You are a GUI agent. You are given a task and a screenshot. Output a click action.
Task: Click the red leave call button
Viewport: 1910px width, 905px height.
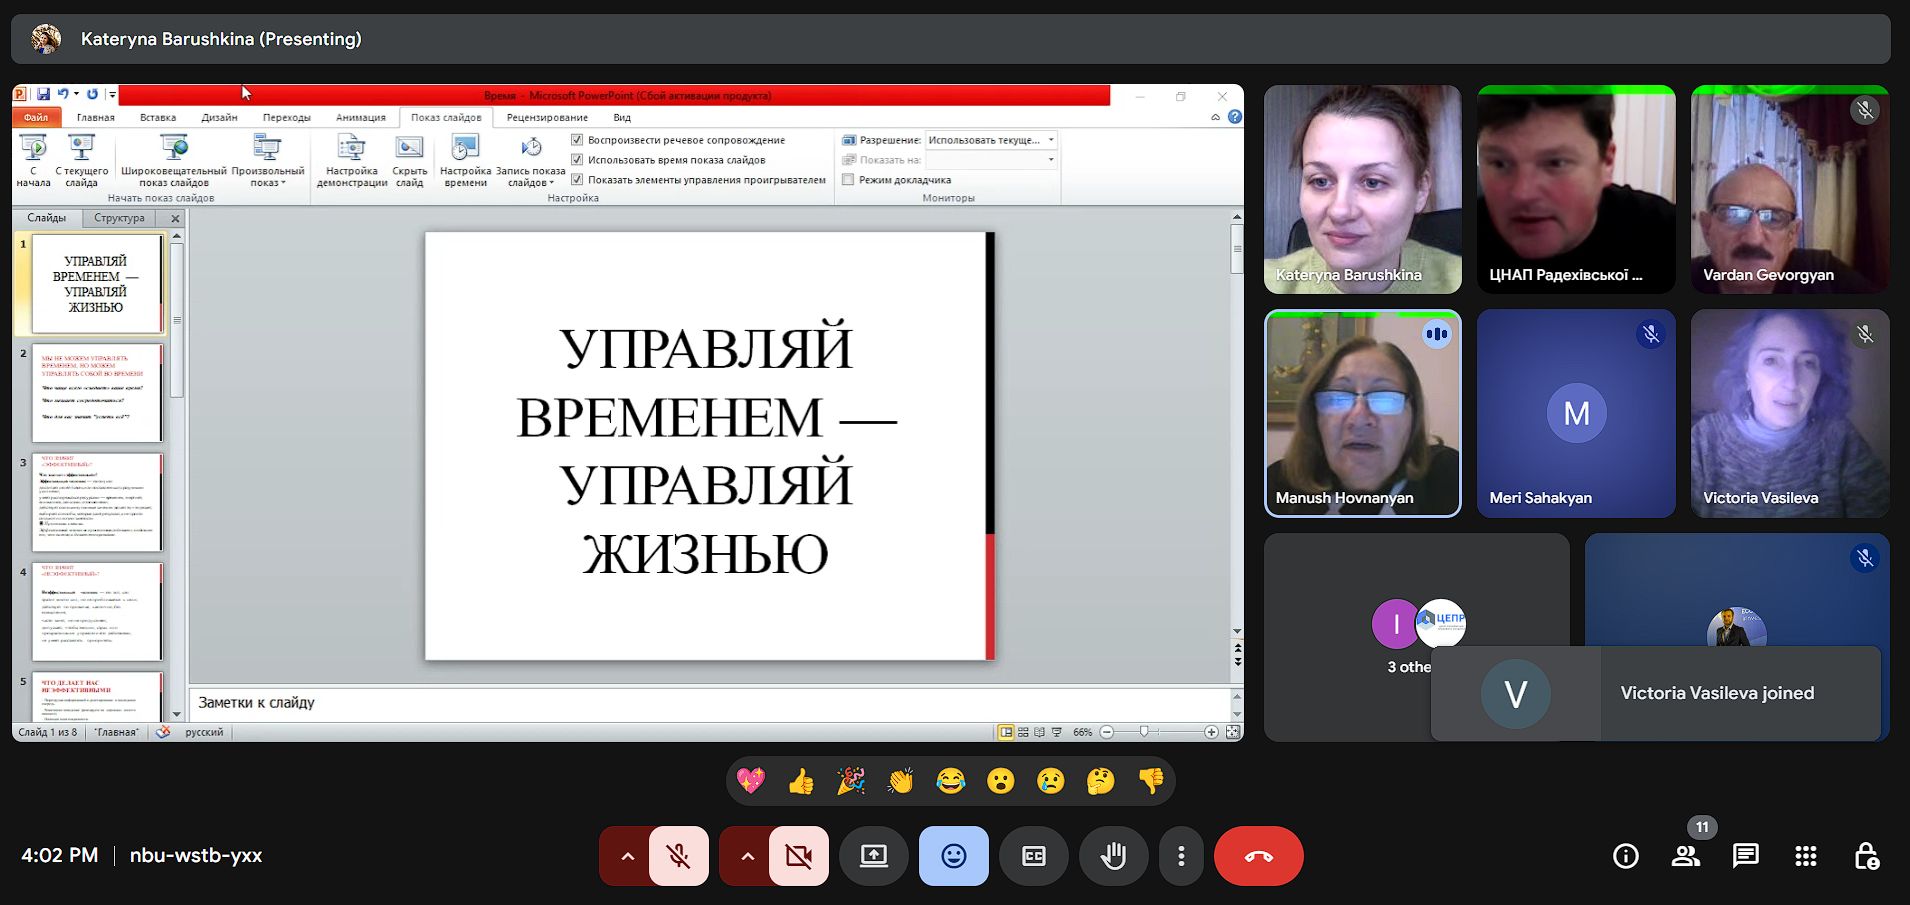coord(1258,856)
